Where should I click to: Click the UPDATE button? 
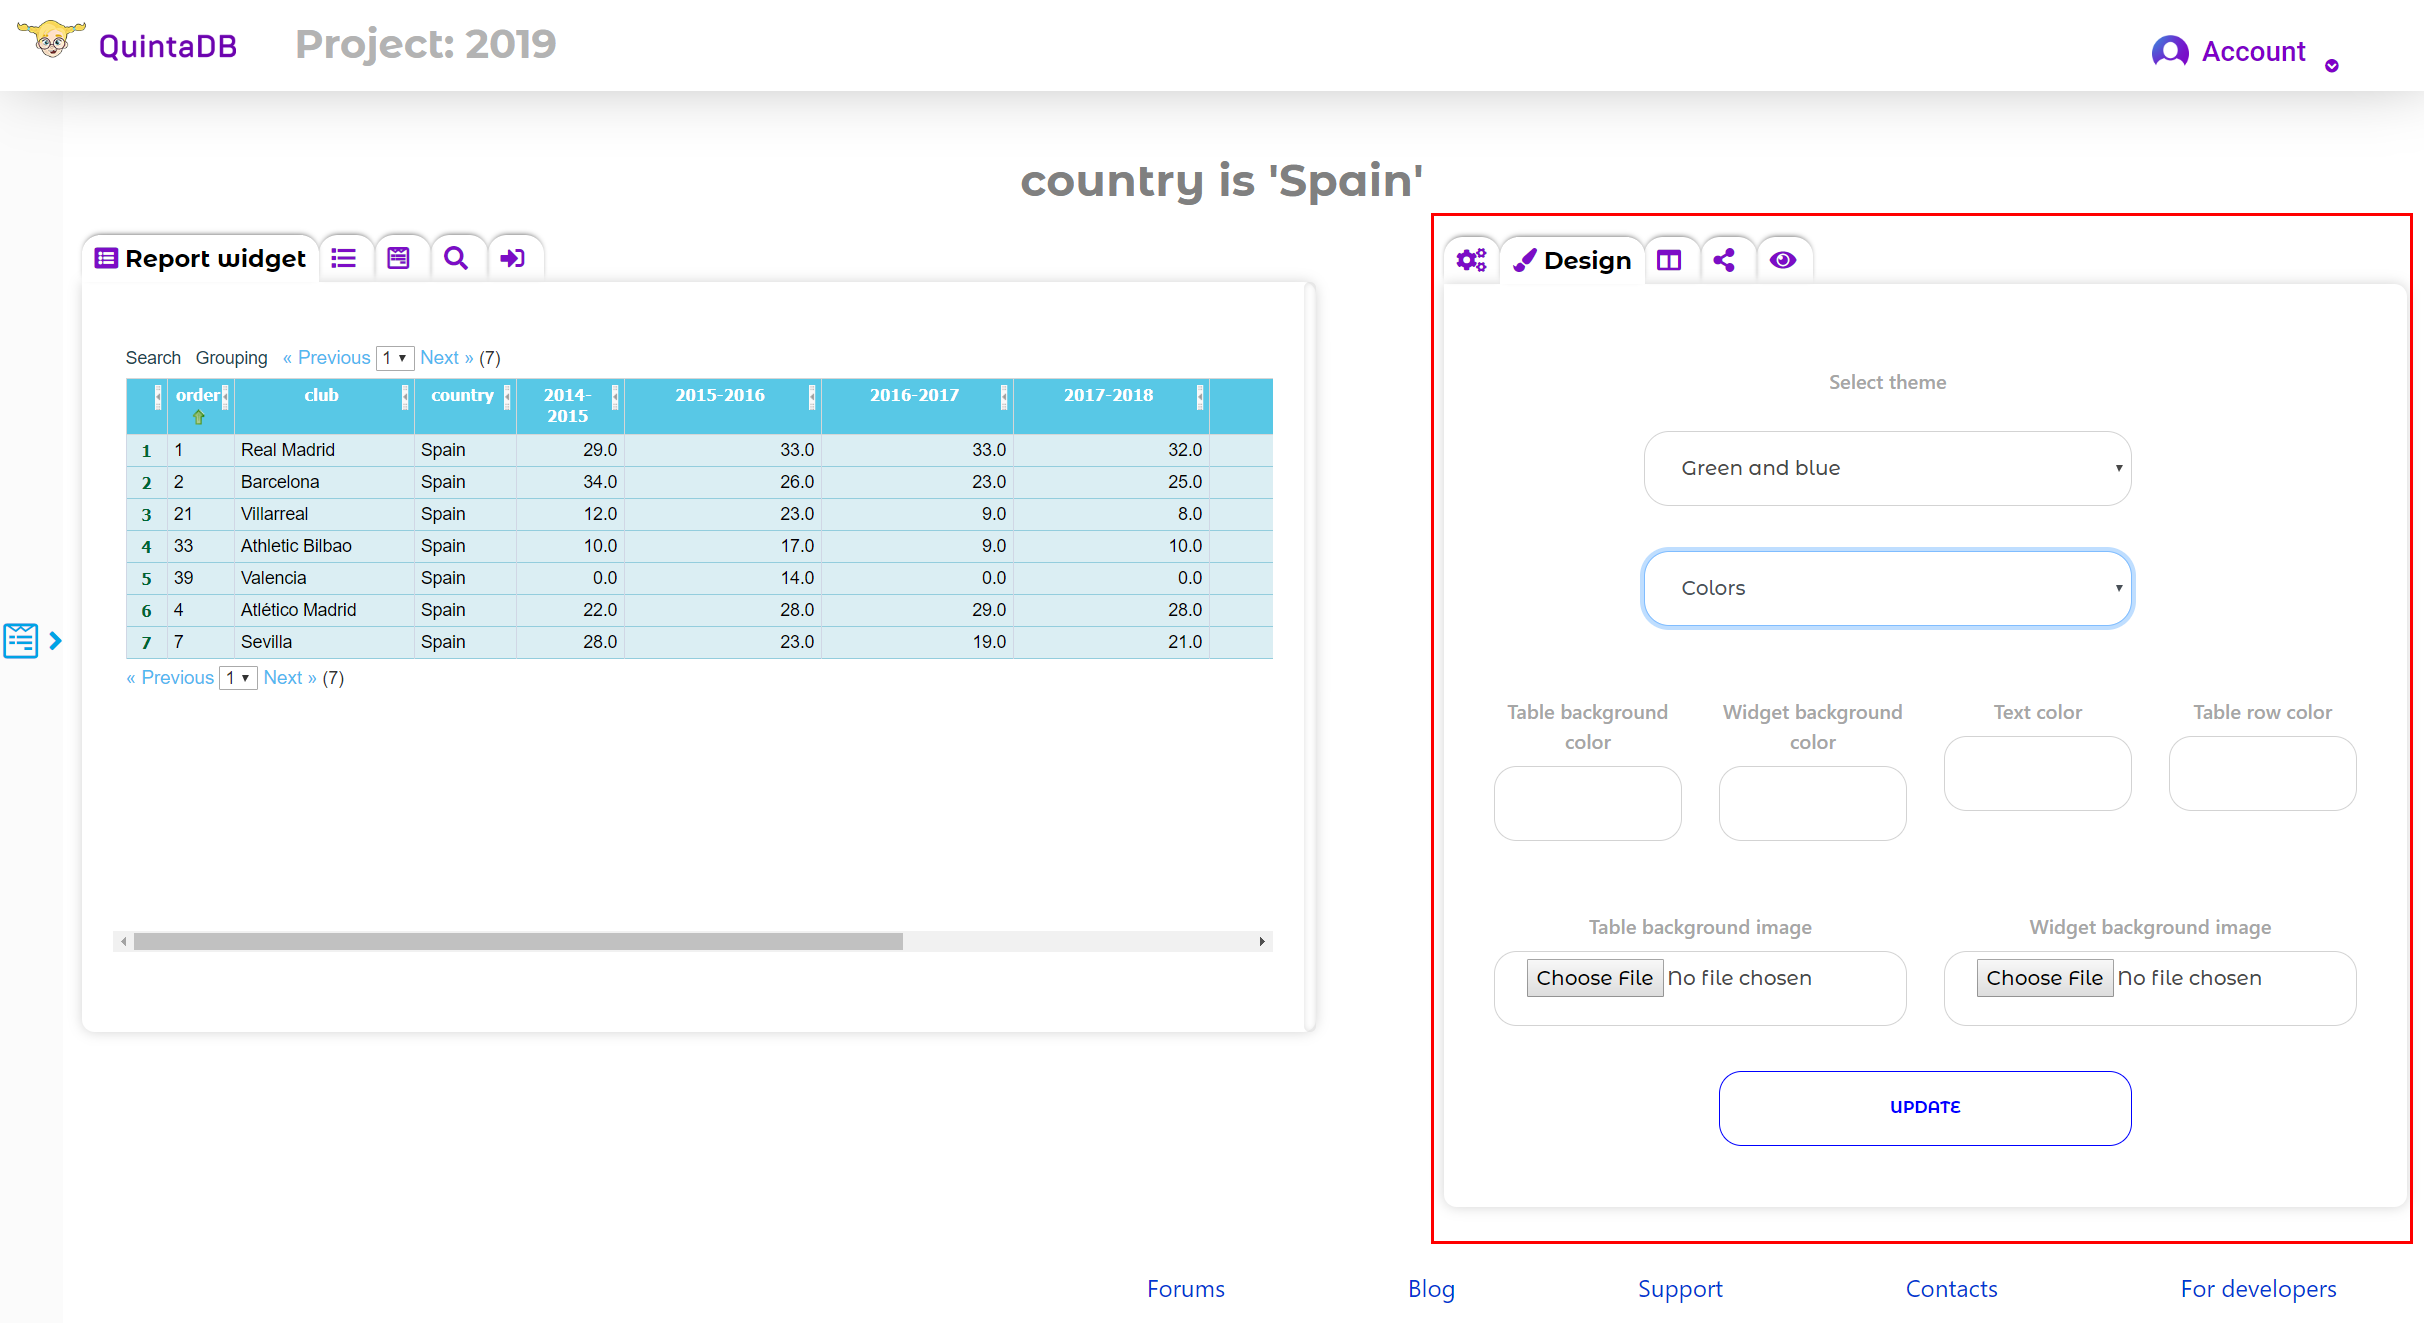click(1925, 1108)
